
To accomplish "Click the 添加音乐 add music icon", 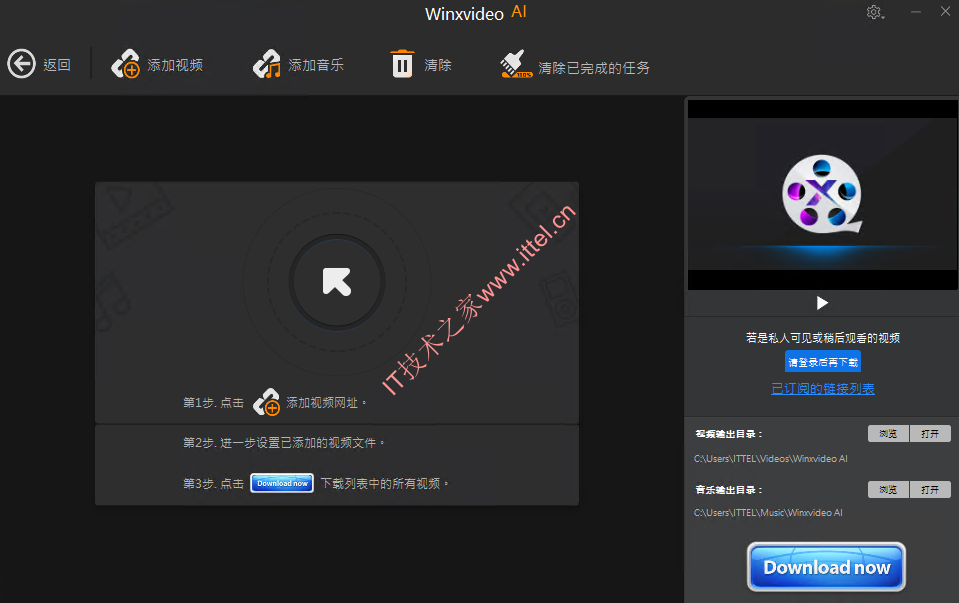I will (267, 64).
